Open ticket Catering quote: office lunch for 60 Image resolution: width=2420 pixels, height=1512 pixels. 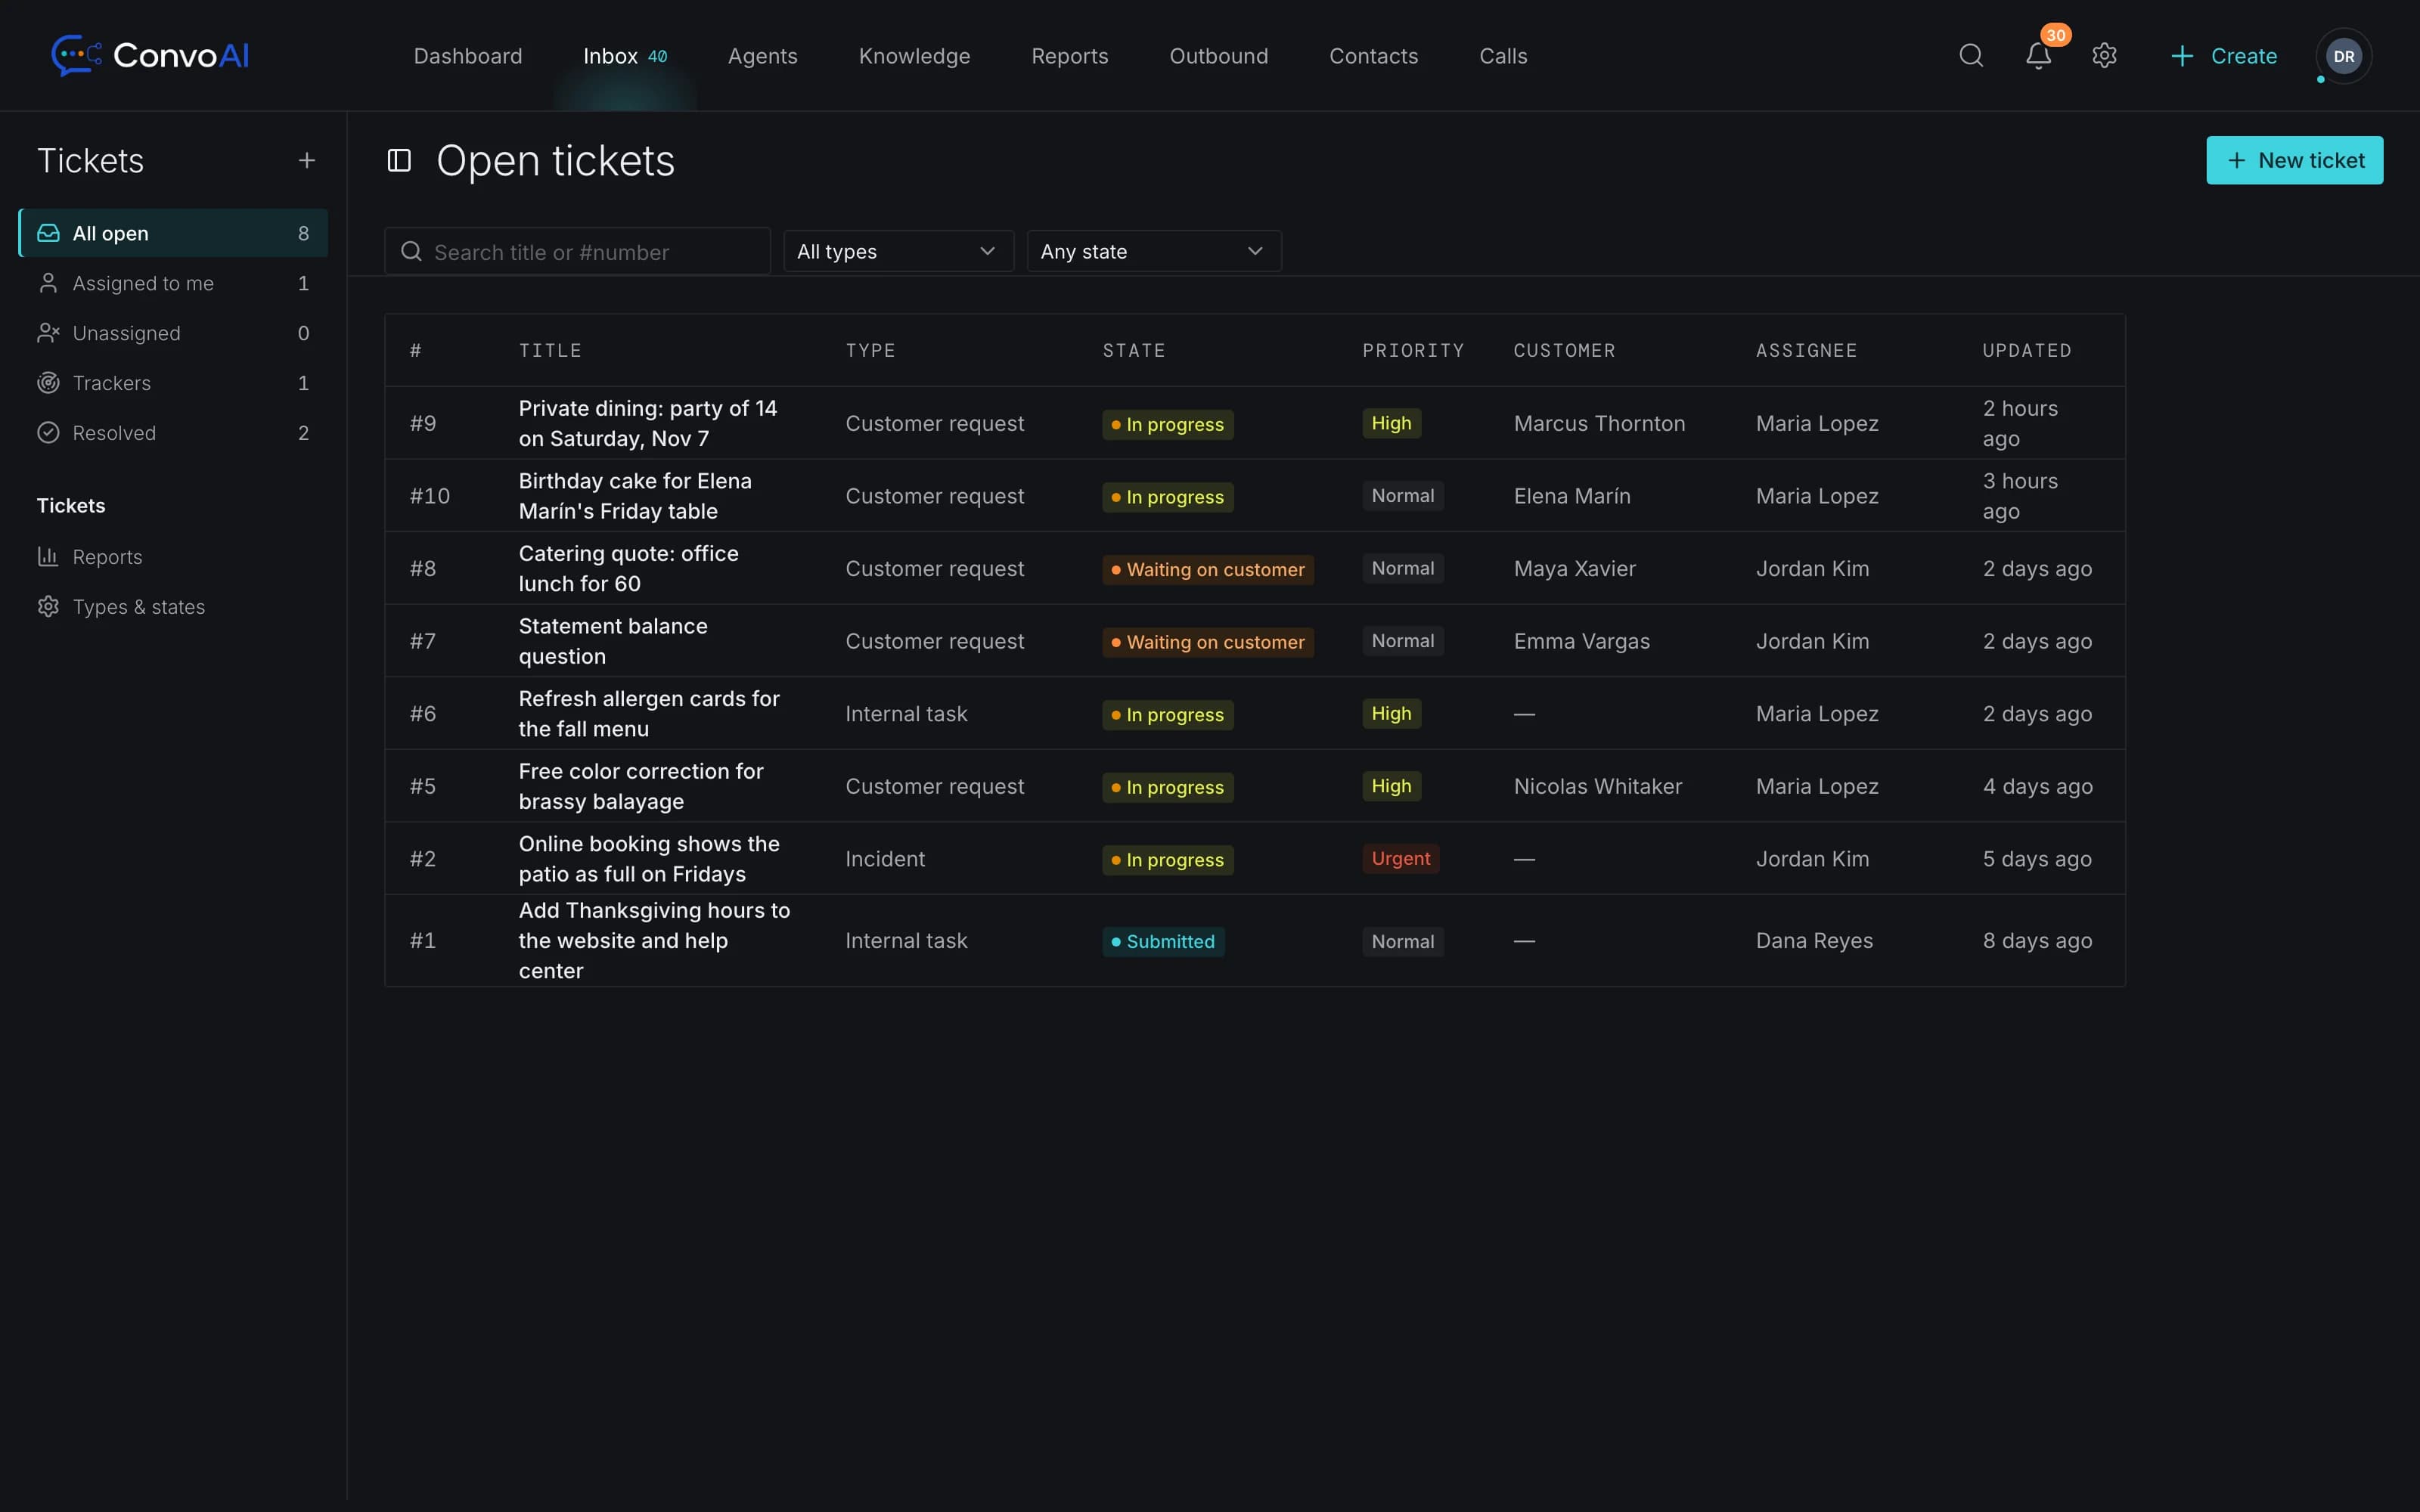click(628, 568)
